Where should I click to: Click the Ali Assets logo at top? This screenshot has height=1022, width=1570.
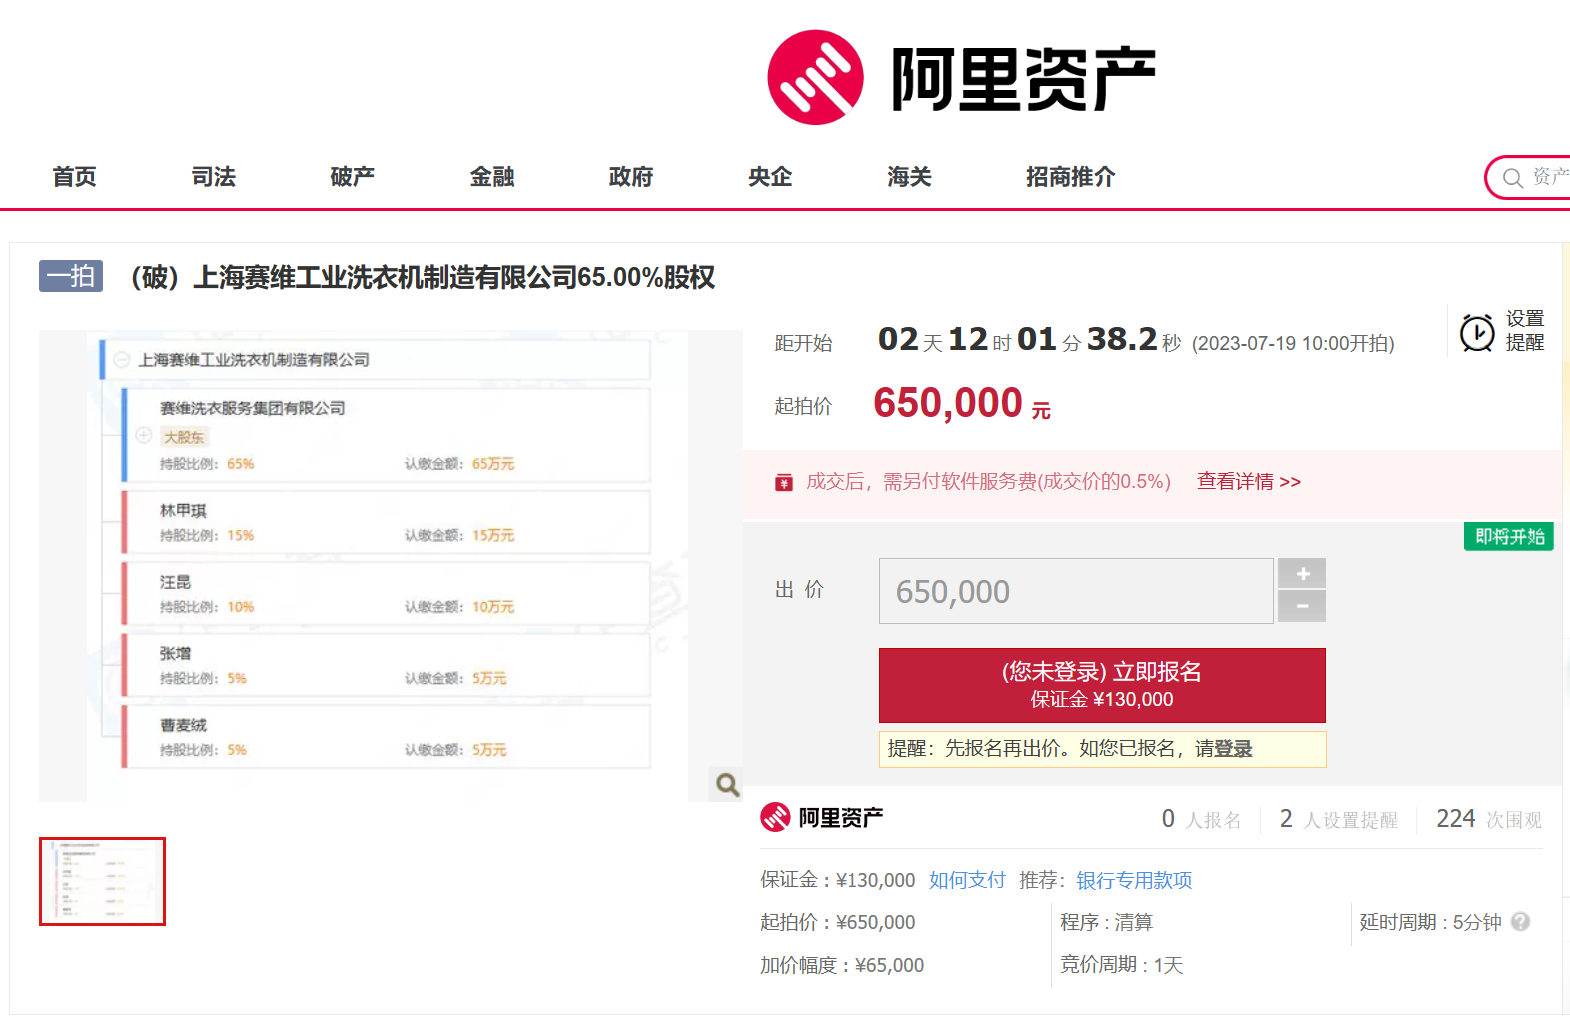(x=961, y=78)
